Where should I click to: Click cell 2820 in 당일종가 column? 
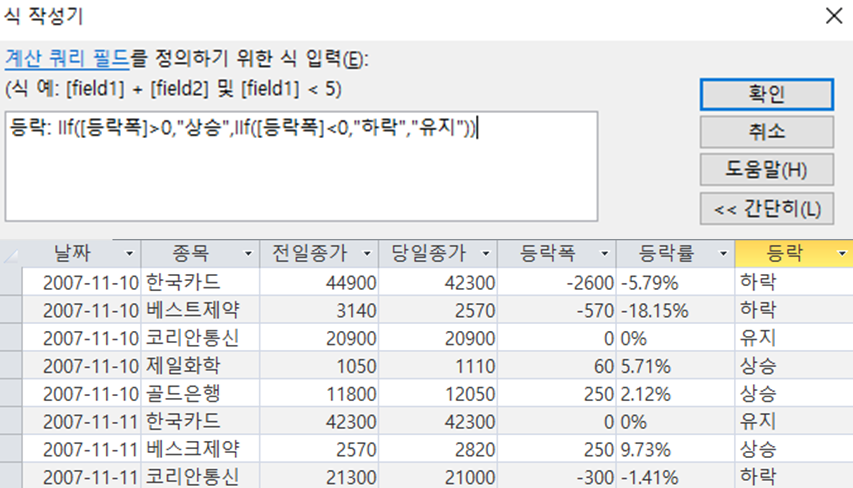tap(438, 449)
